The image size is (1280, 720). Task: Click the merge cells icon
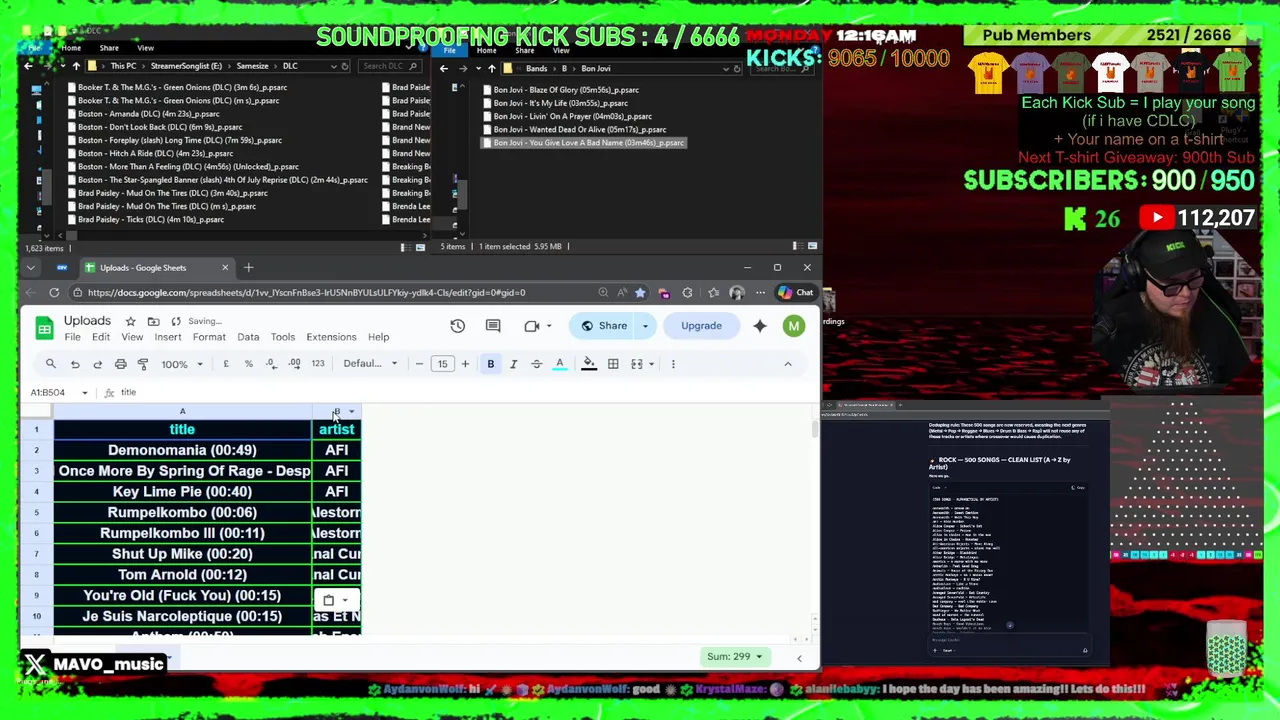click(637, 364)
